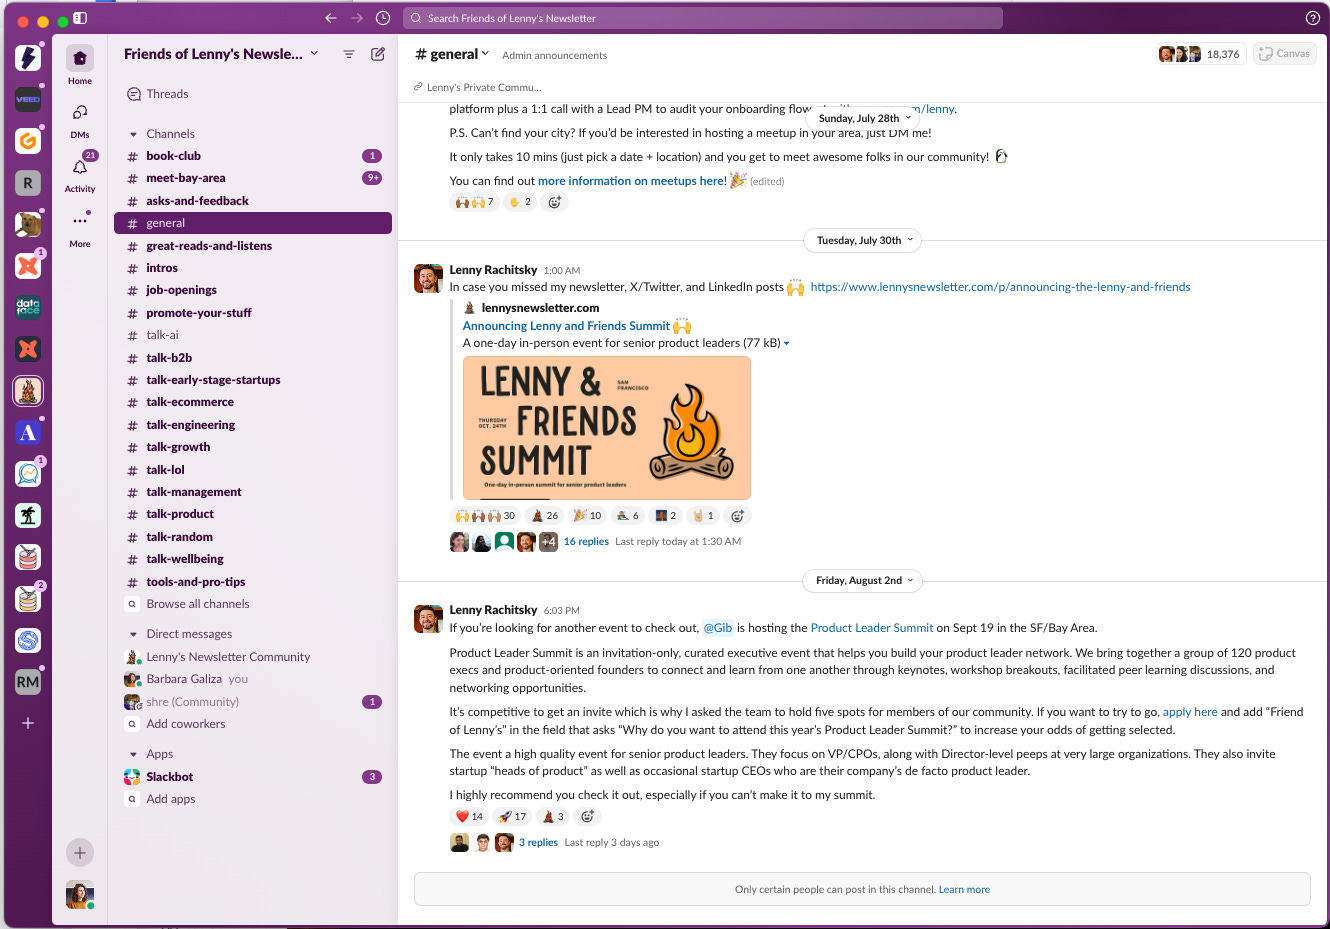The image size is (1330, 929).
Task: Toggle the campfire reaction with 3
Action: pos(553,816)
